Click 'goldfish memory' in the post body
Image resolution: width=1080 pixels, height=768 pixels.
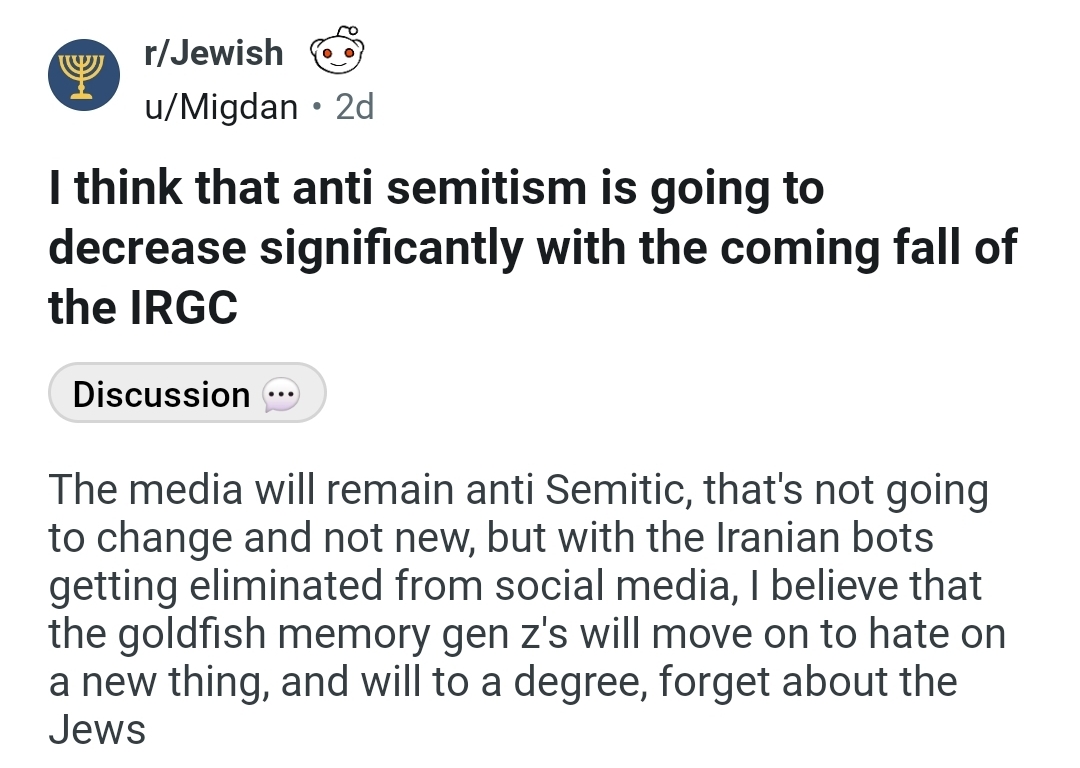pyautogui.click(x=273, y=635)
